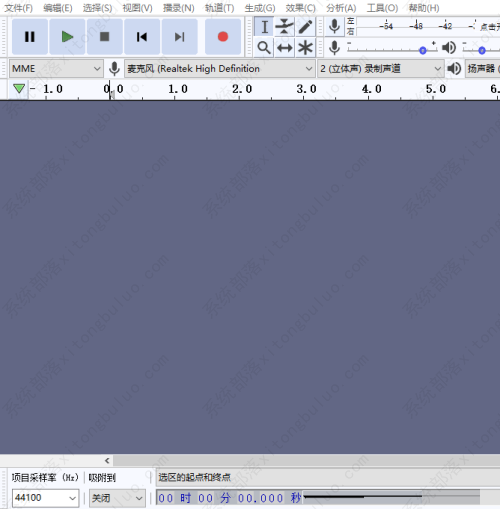Click the Pause button
The image size is (500, 509).
click(30, 37)
